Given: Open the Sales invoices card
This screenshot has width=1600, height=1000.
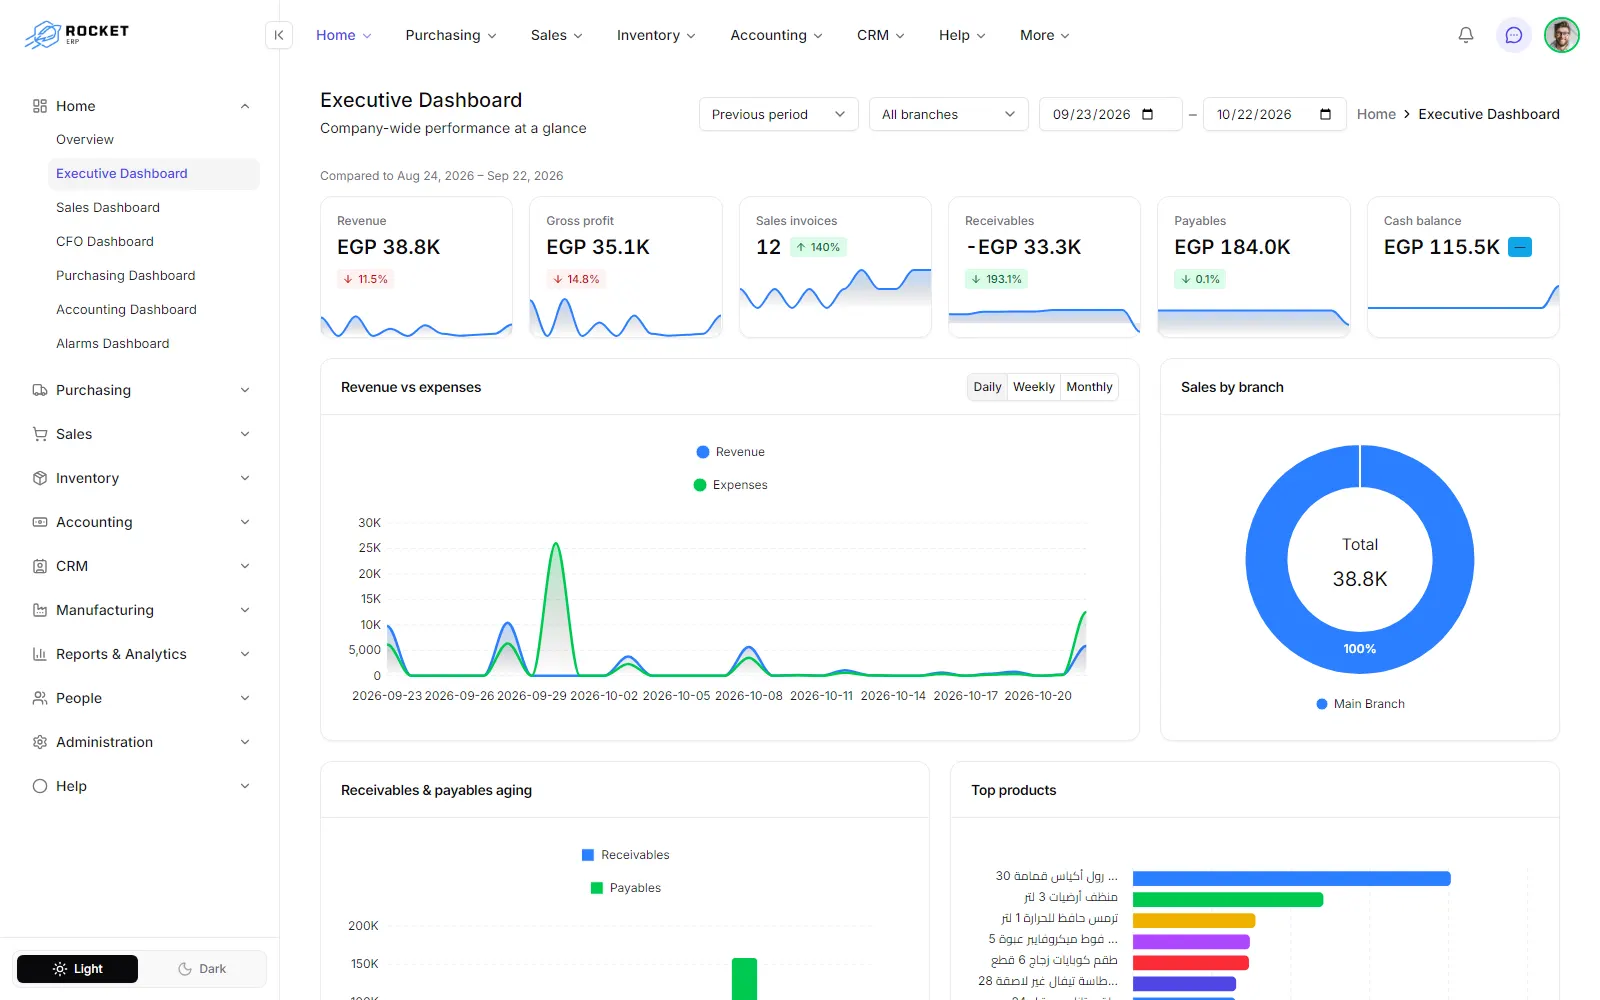Looking at the screenshot, I should (835, 267).
